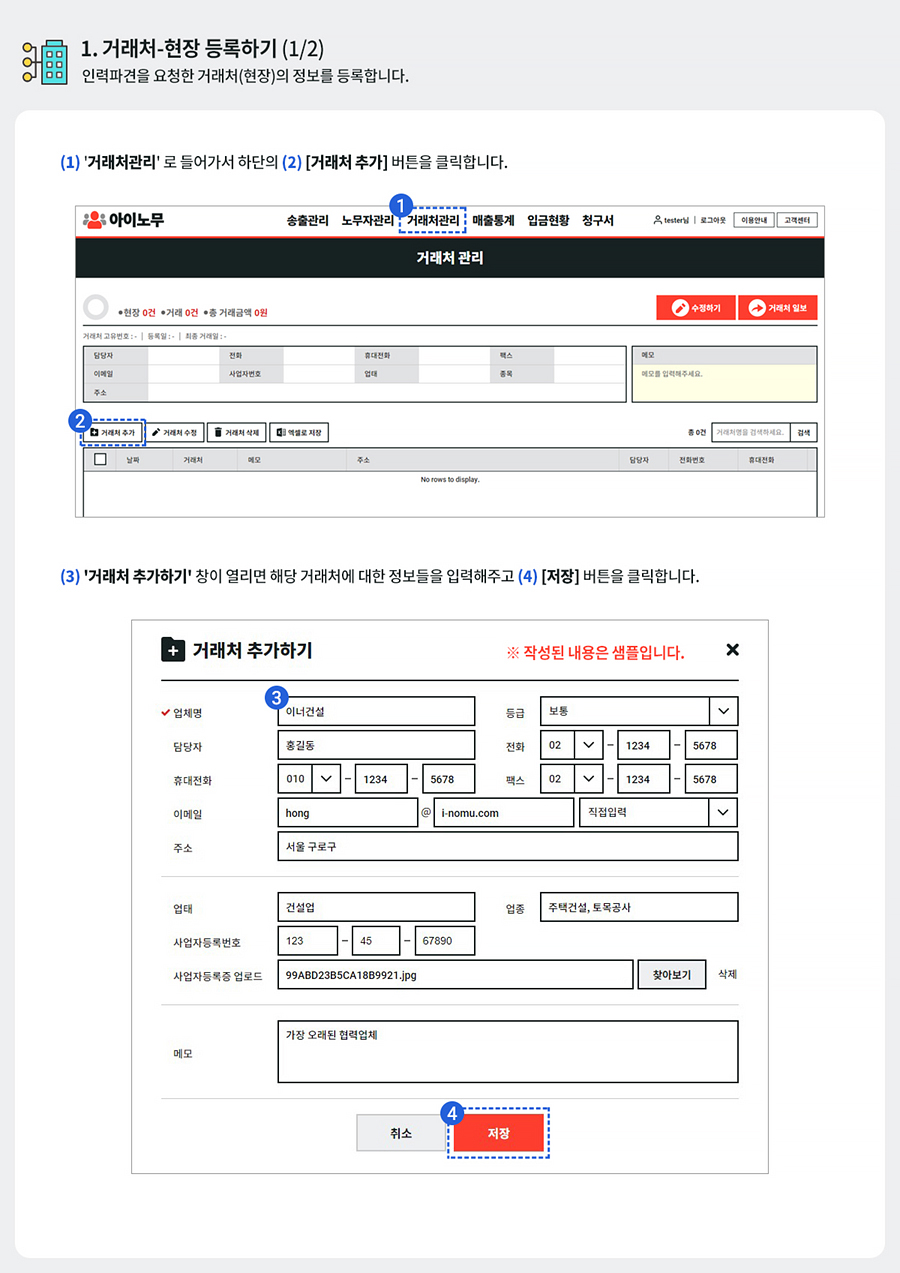Open the 입금현황 menu
The width and height of the screenshot is (900, 1273).
point(548,220)
